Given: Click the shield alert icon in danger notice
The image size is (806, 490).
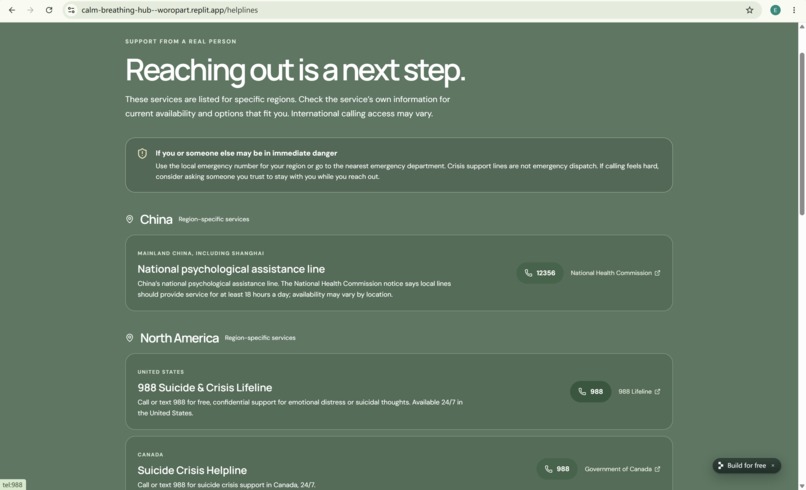Looking at the screenshot, I should coord(142,153).
